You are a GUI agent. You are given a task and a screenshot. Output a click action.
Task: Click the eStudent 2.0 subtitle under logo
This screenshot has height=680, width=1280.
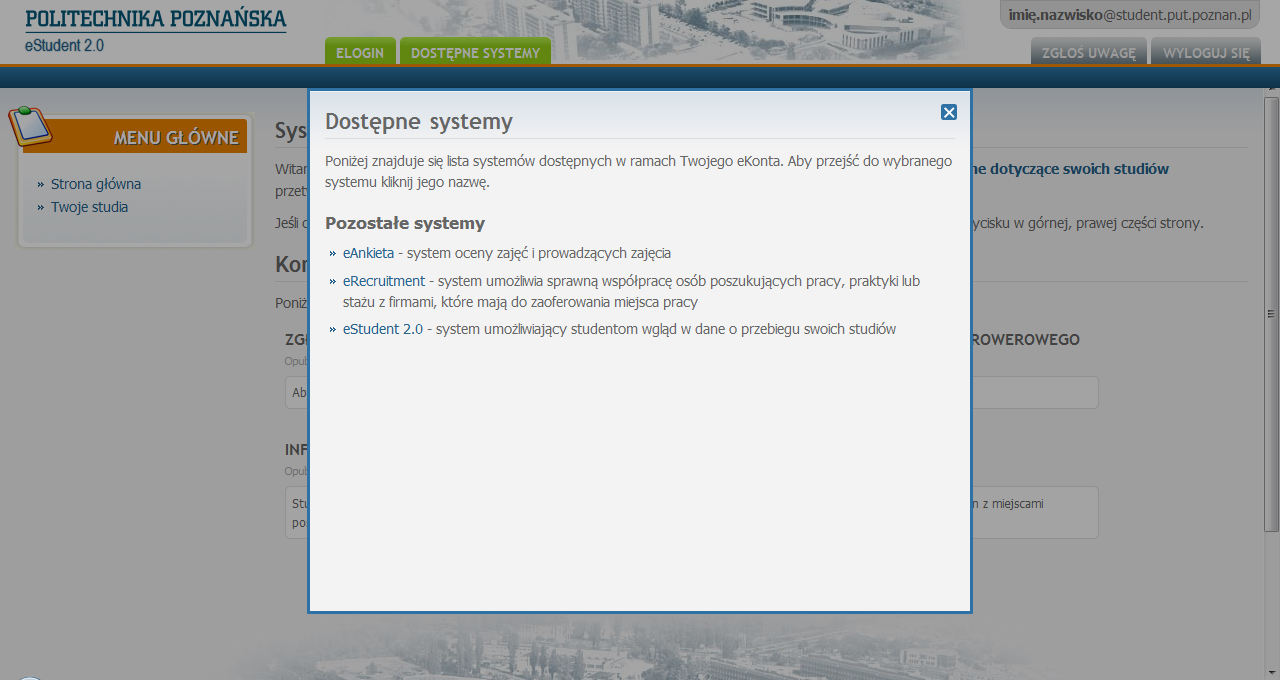[64, 46]
